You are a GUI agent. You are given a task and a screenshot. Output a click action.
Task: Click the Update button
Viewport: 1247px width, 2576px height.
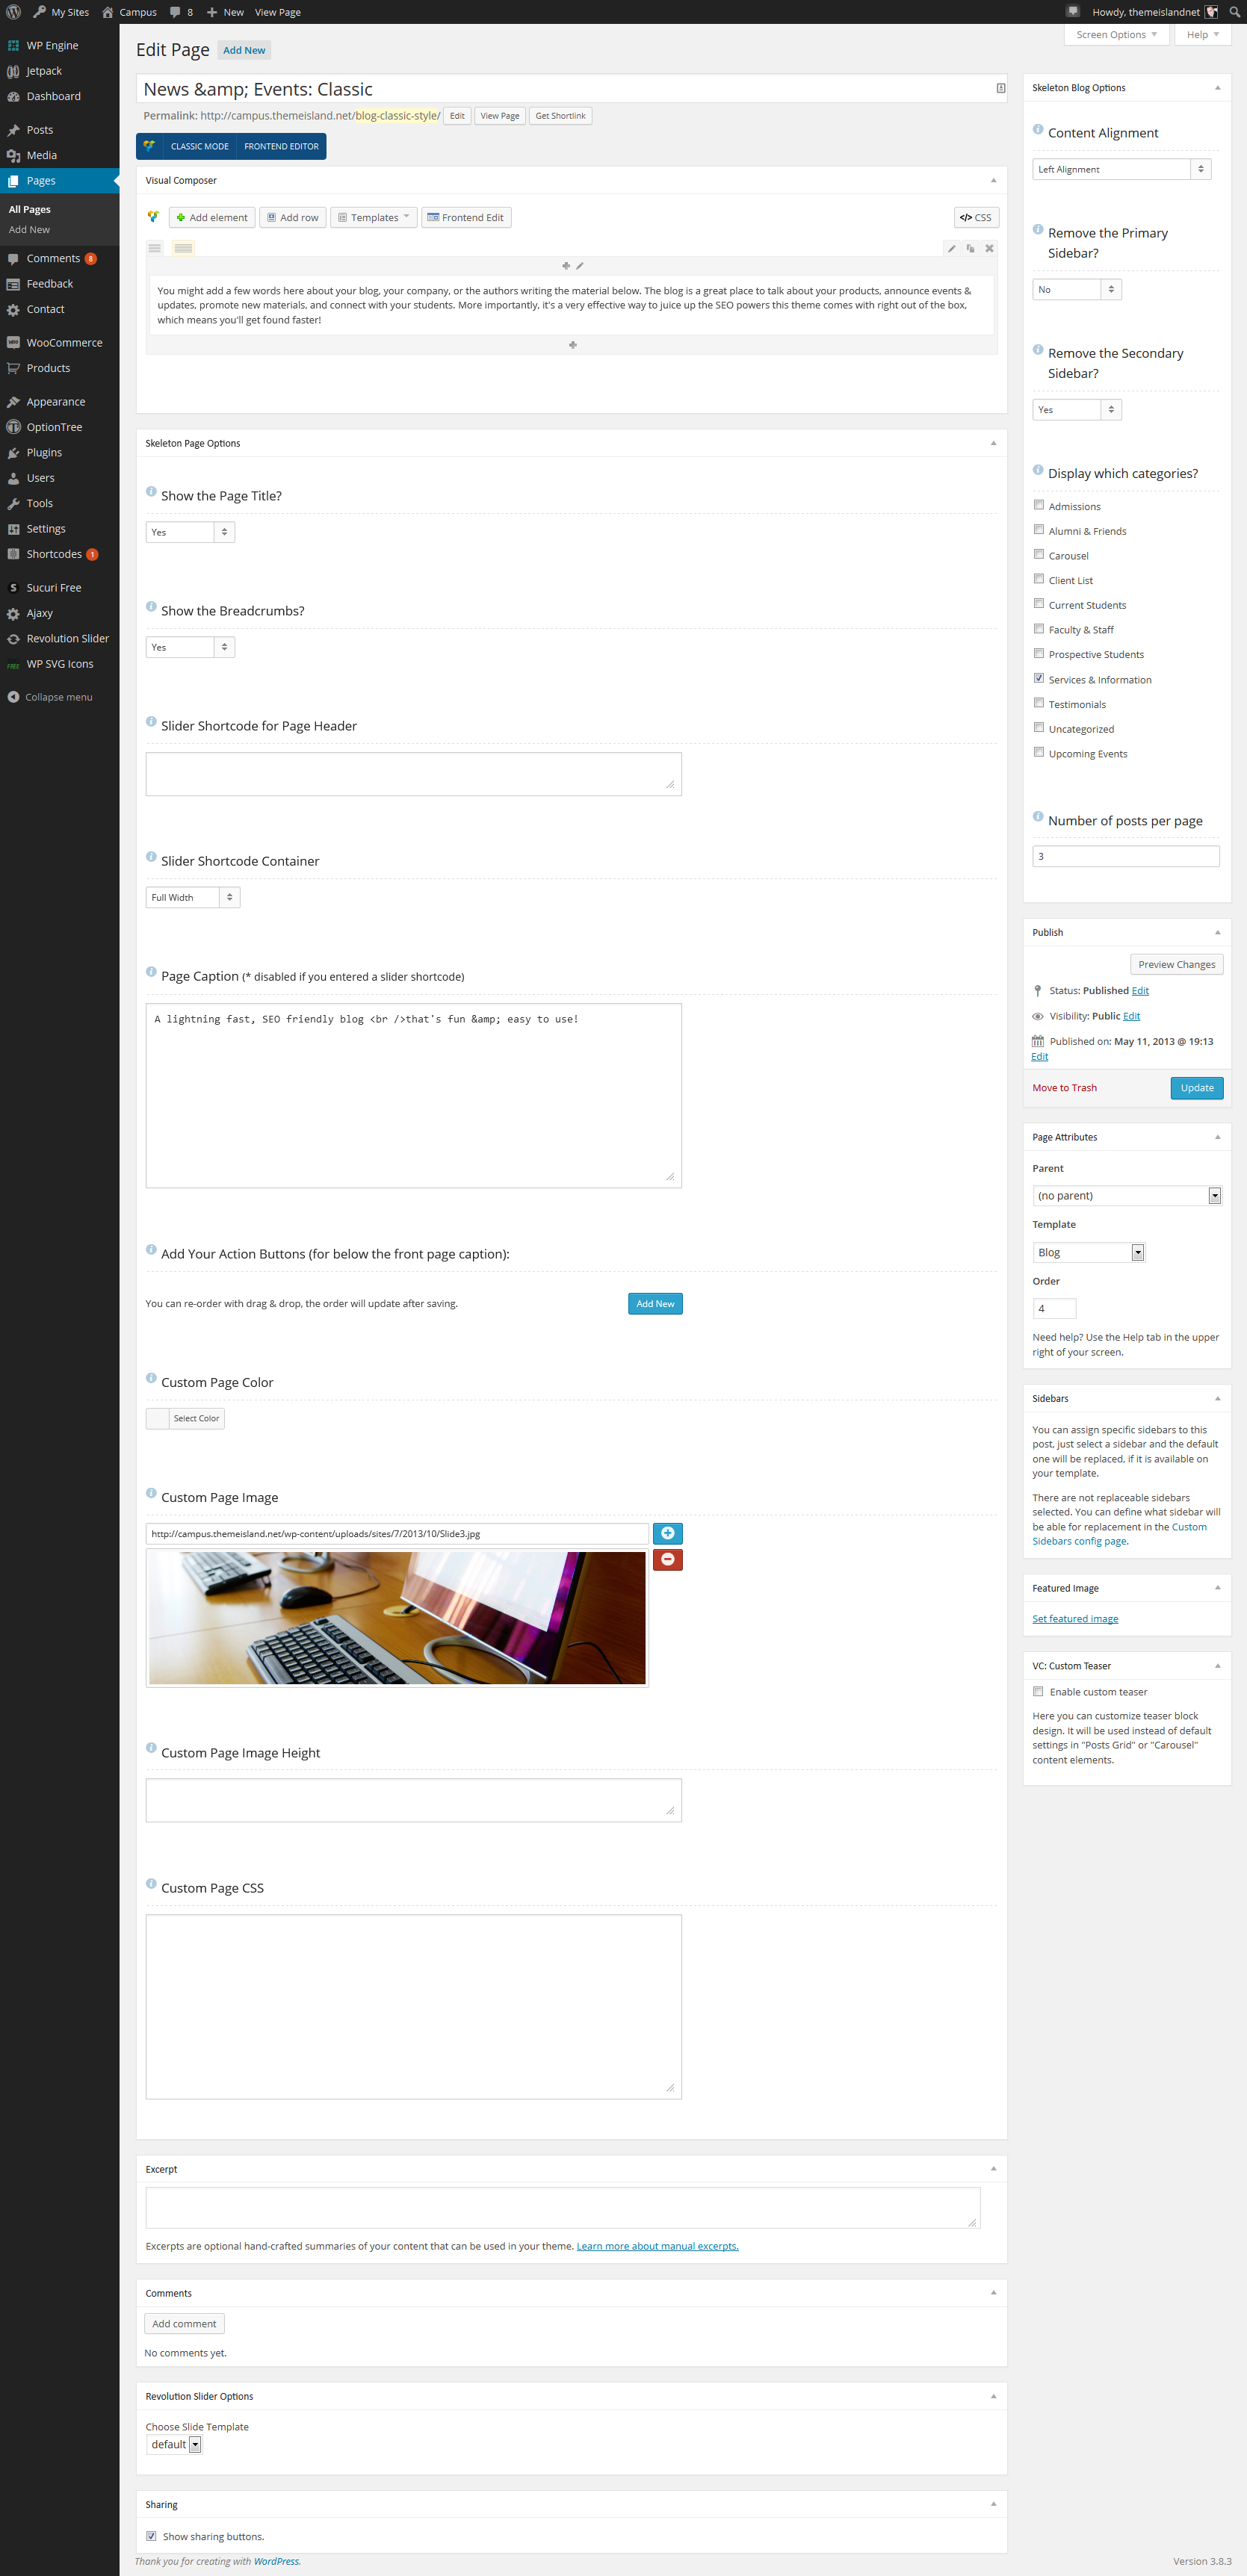(x=1196, y=1088)
